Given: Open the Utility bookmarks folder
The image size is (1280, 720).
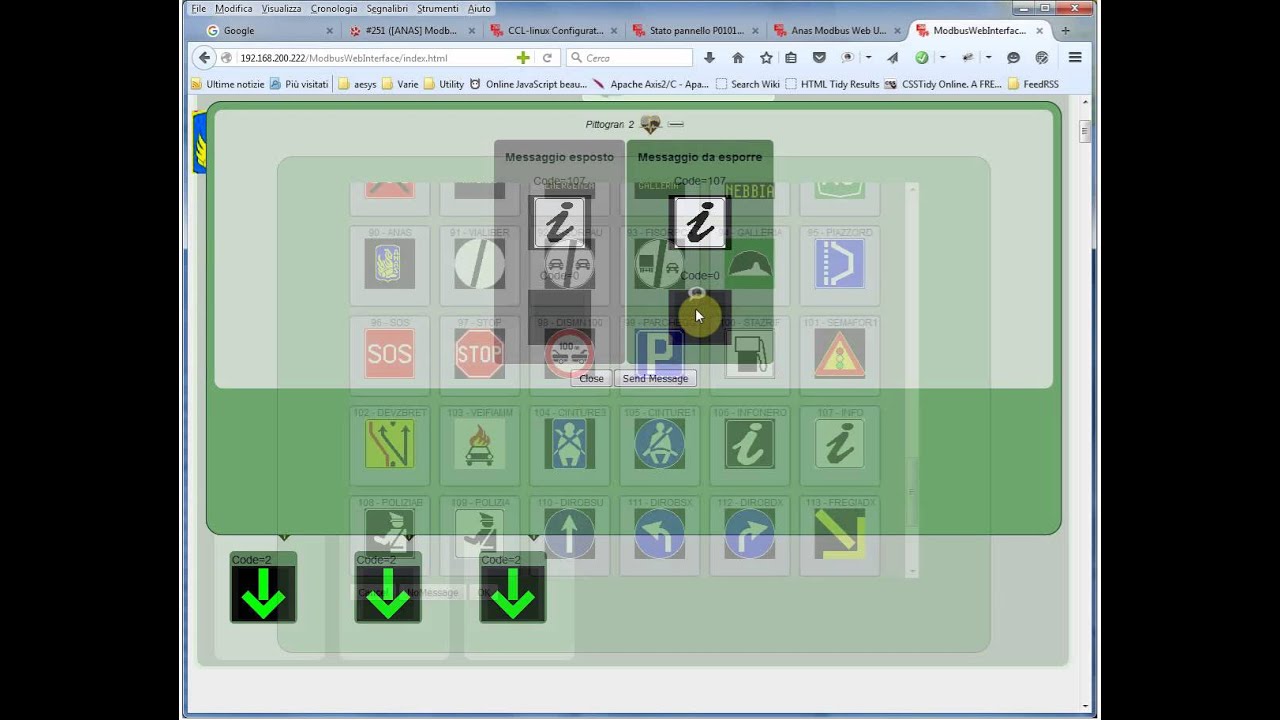Looking at the screenshot, I should (443, 84).
